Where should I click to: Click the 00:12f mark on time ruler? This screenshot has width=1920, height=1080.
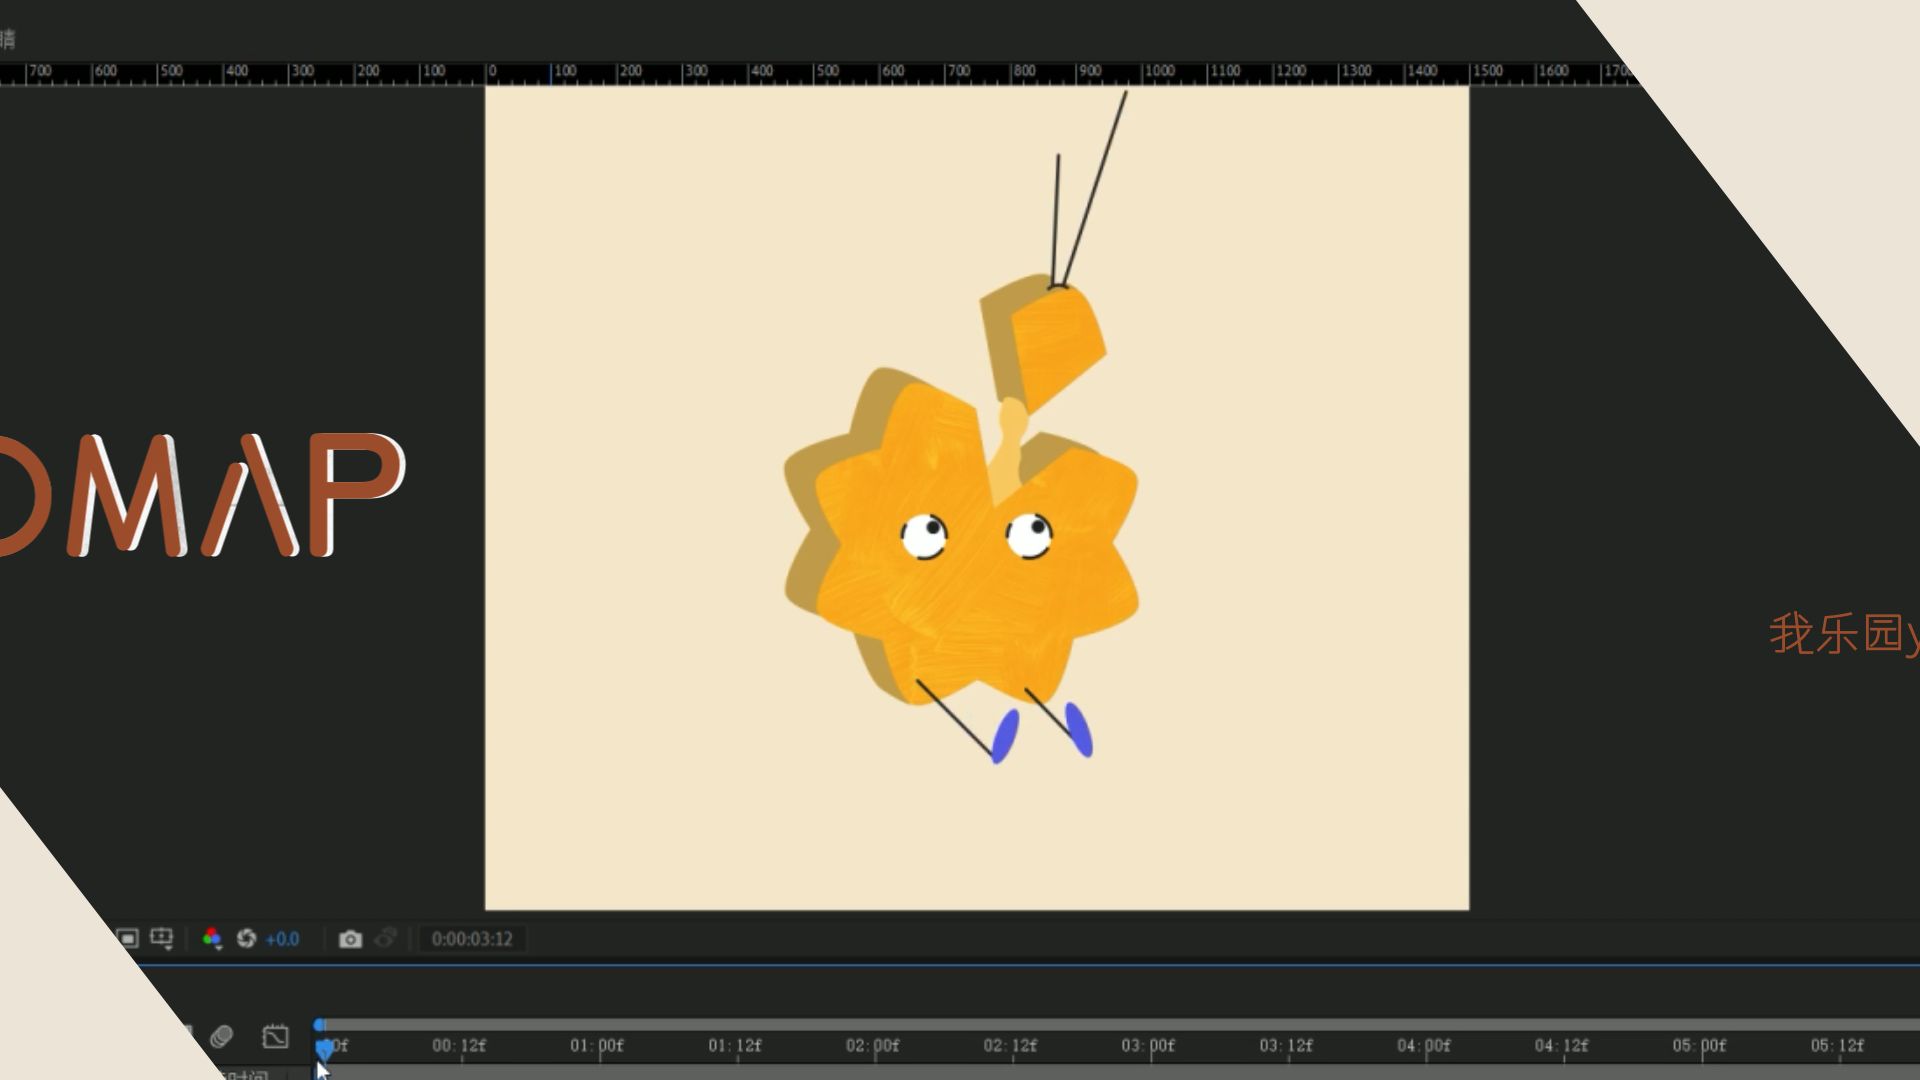click(x=459, y=1045)
